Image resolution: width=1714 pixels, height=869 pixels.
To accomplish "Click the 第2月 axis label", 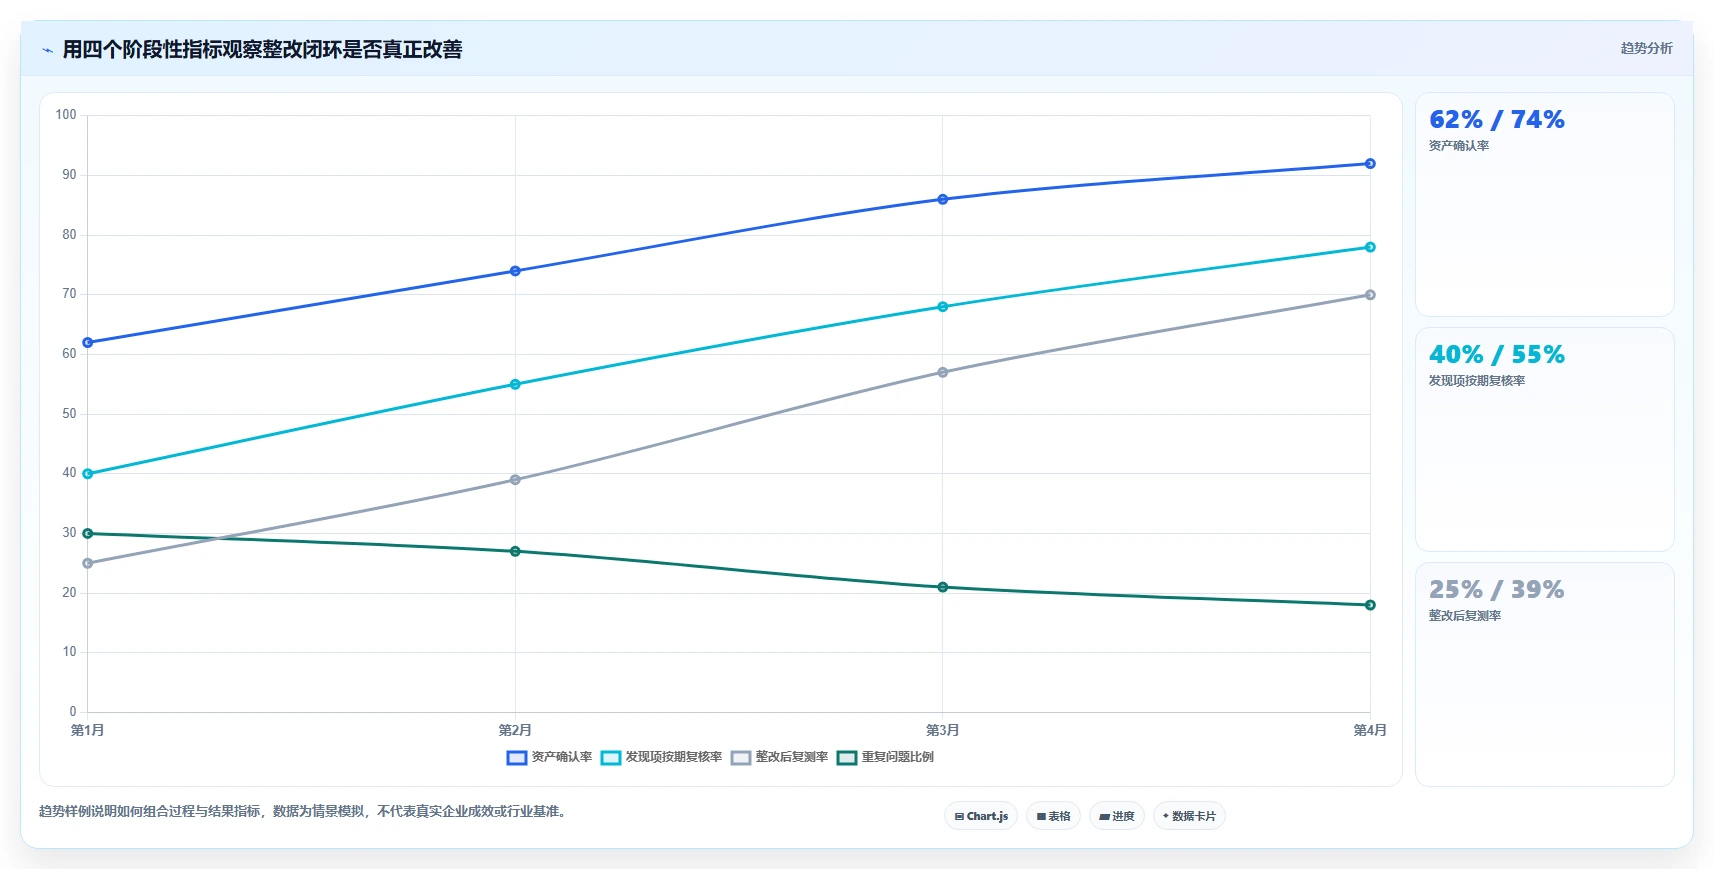I will [515, 730].
